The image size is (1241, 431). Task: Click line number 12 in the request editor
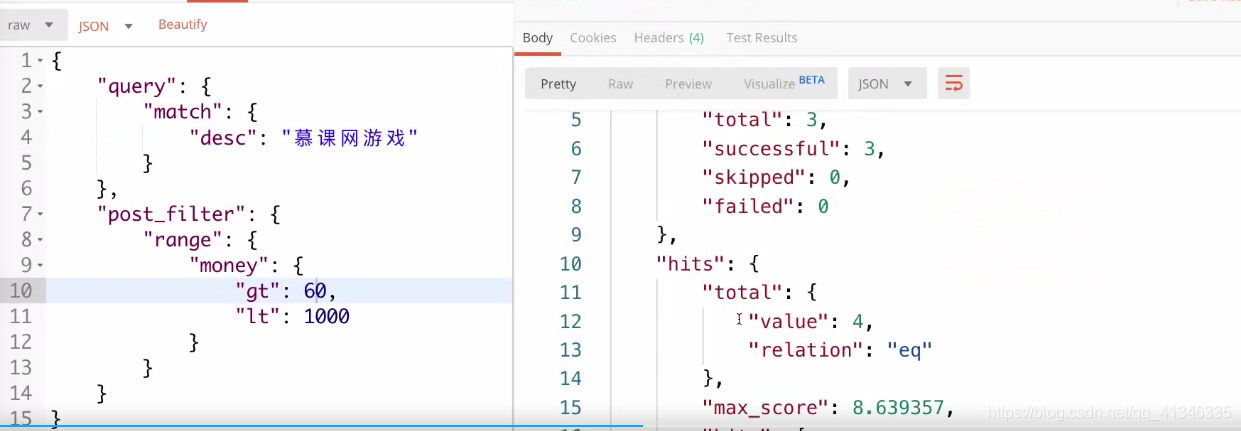22,342
